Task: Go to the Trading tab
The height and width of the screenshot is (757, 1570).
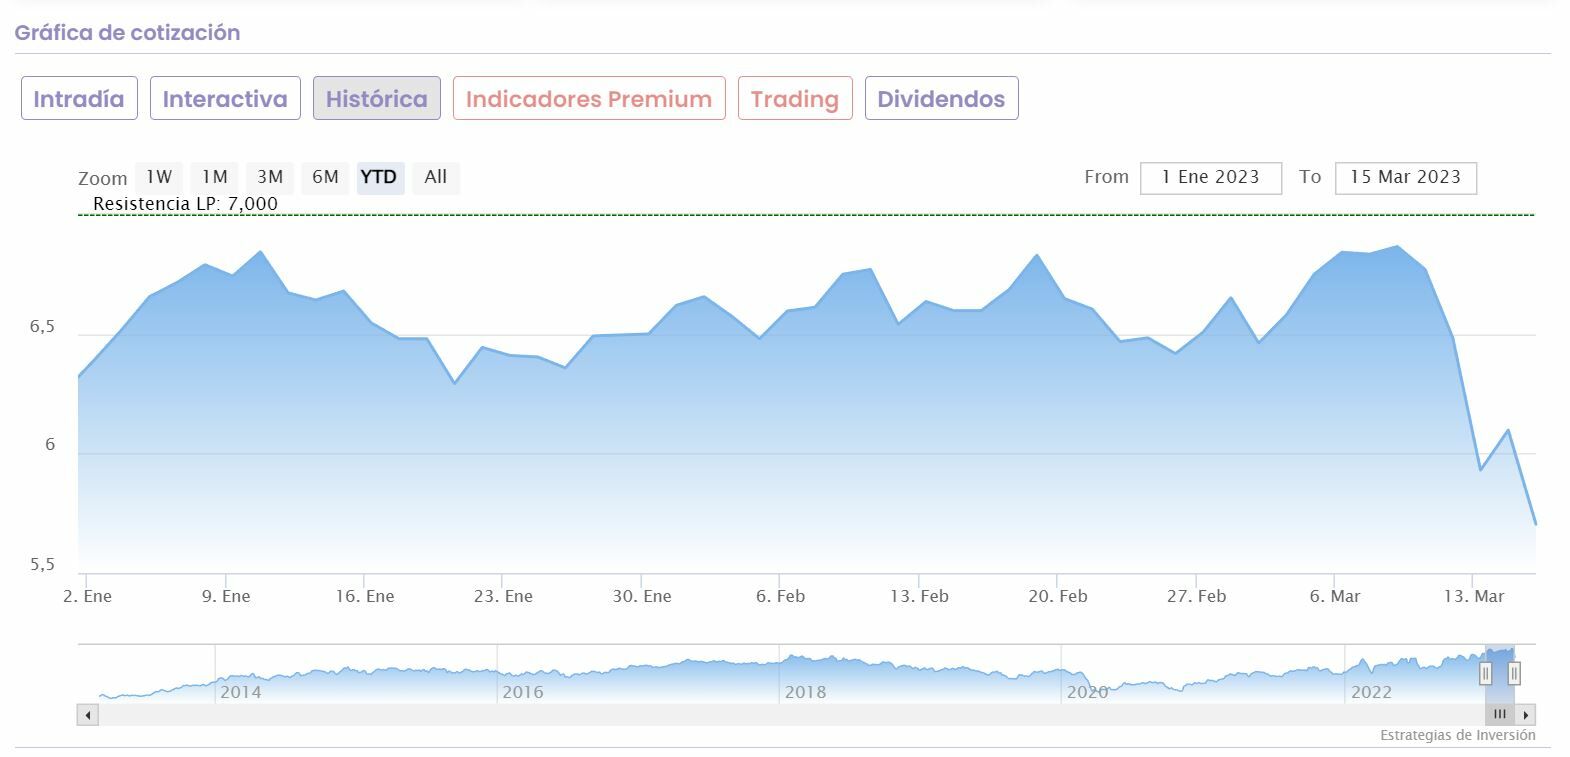Action: (794, 98)
